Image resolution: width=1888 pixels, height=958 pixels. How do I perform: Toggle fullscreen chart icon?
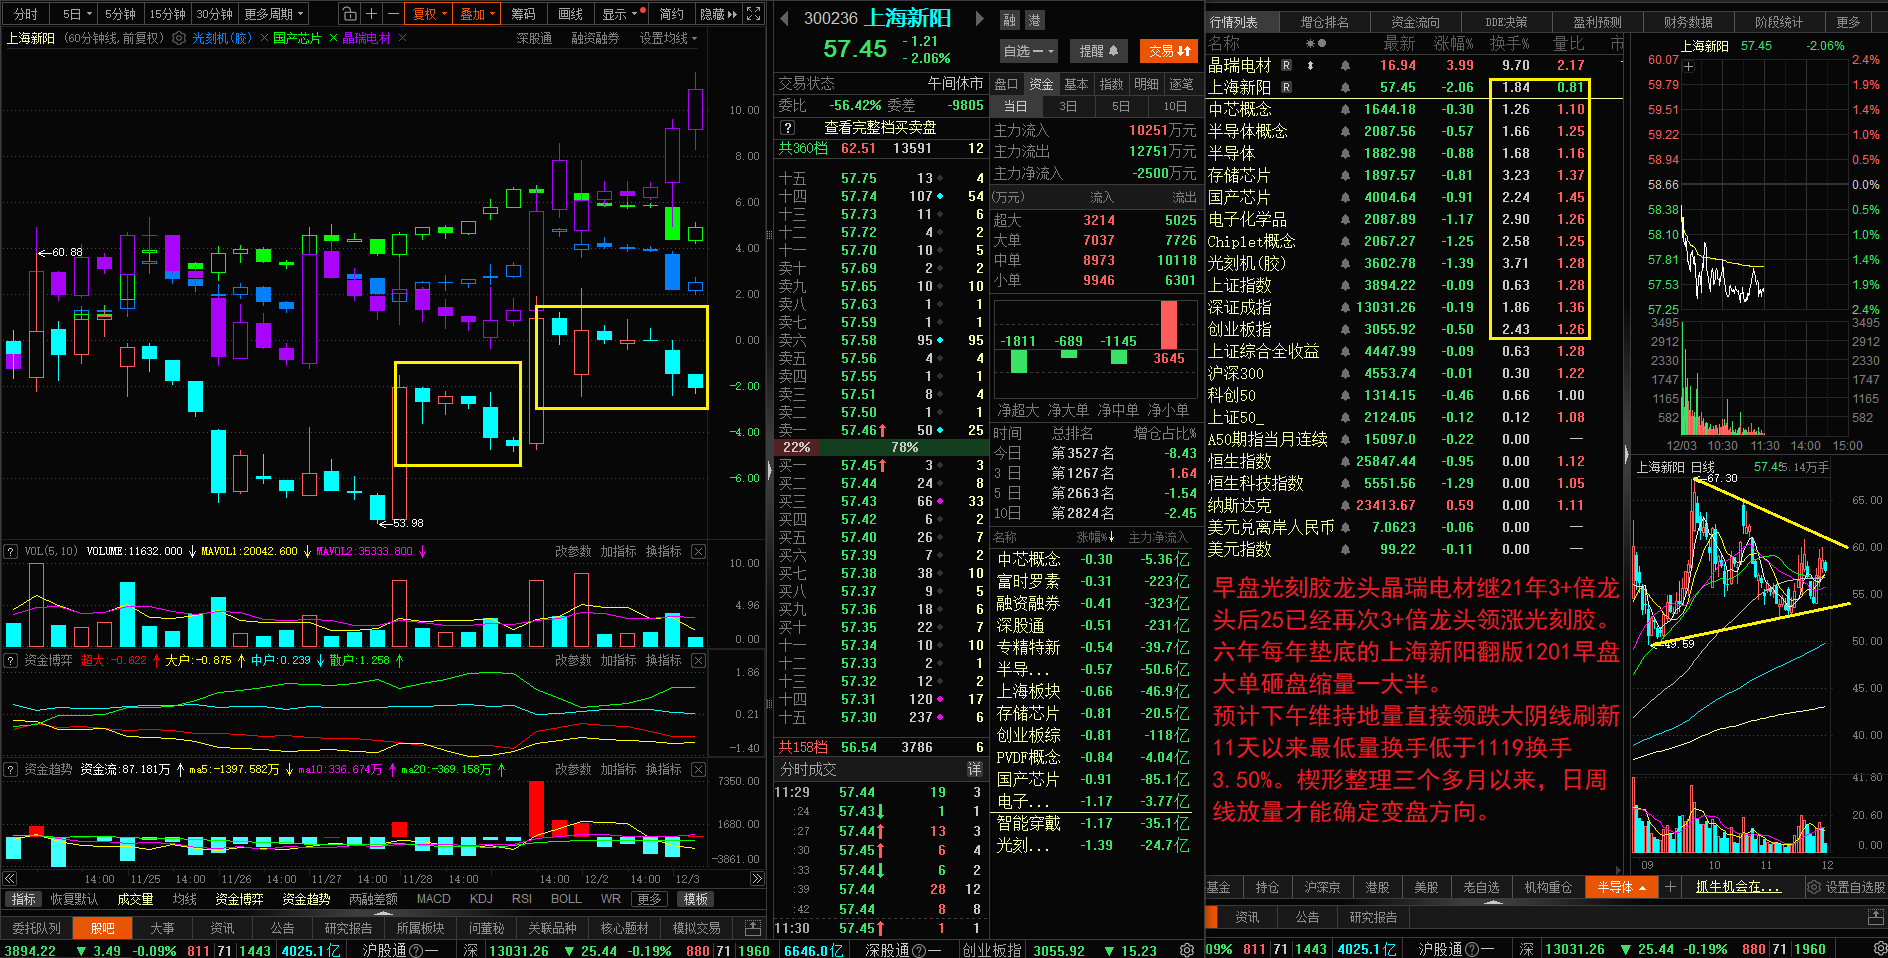[754, 14]
